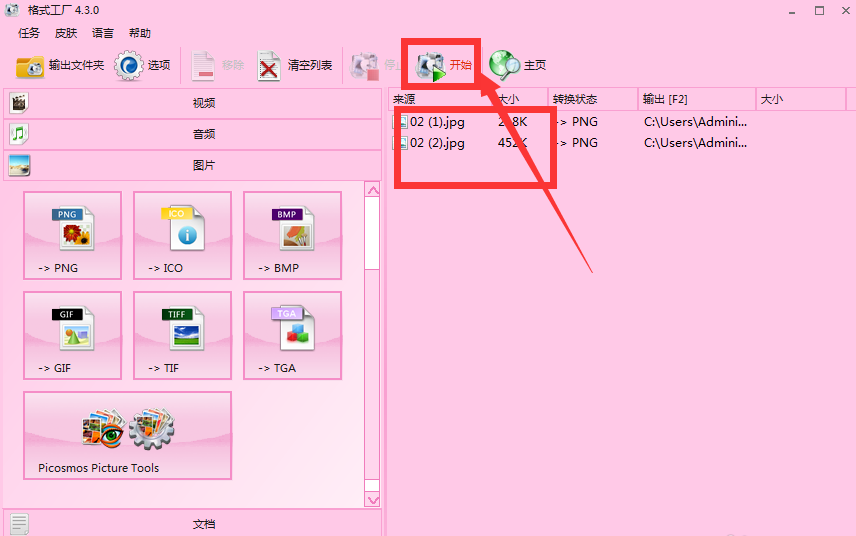
Task: Open the 输出文件夹 output folder
Action: click(60, 65)
